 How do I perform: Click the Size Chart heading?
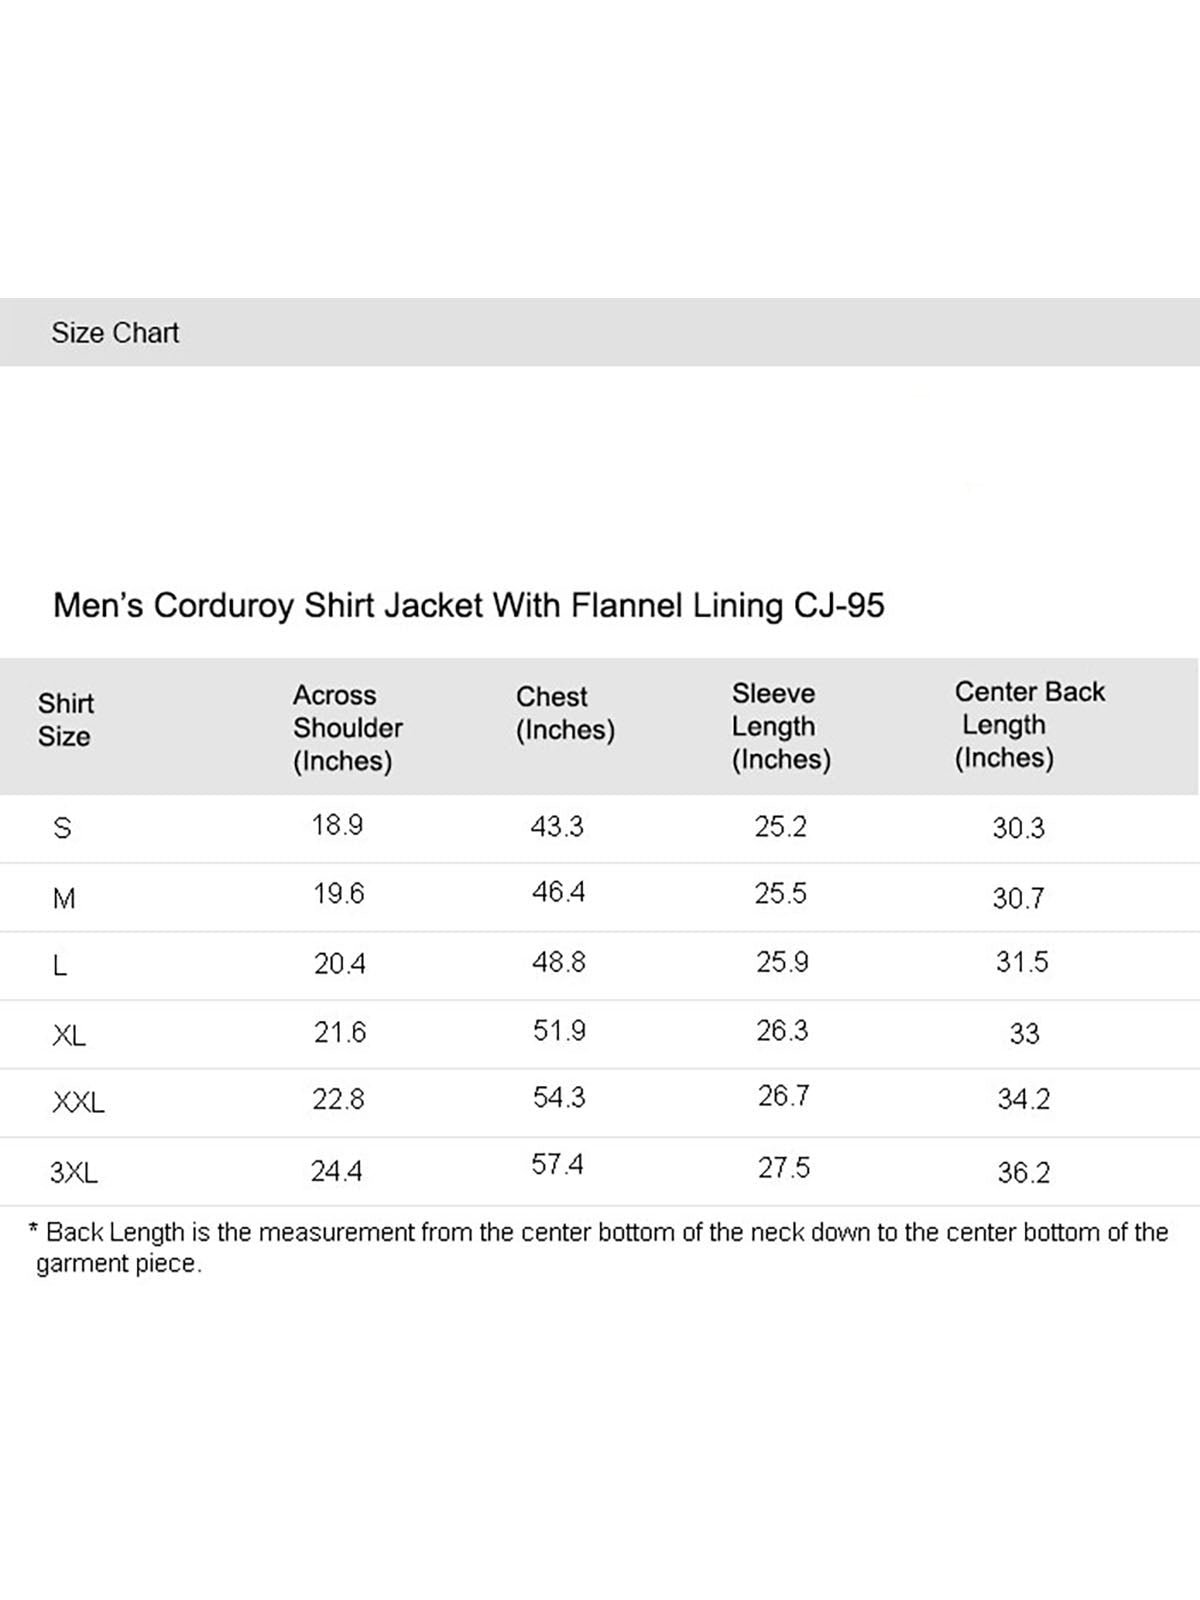[115, 333]
